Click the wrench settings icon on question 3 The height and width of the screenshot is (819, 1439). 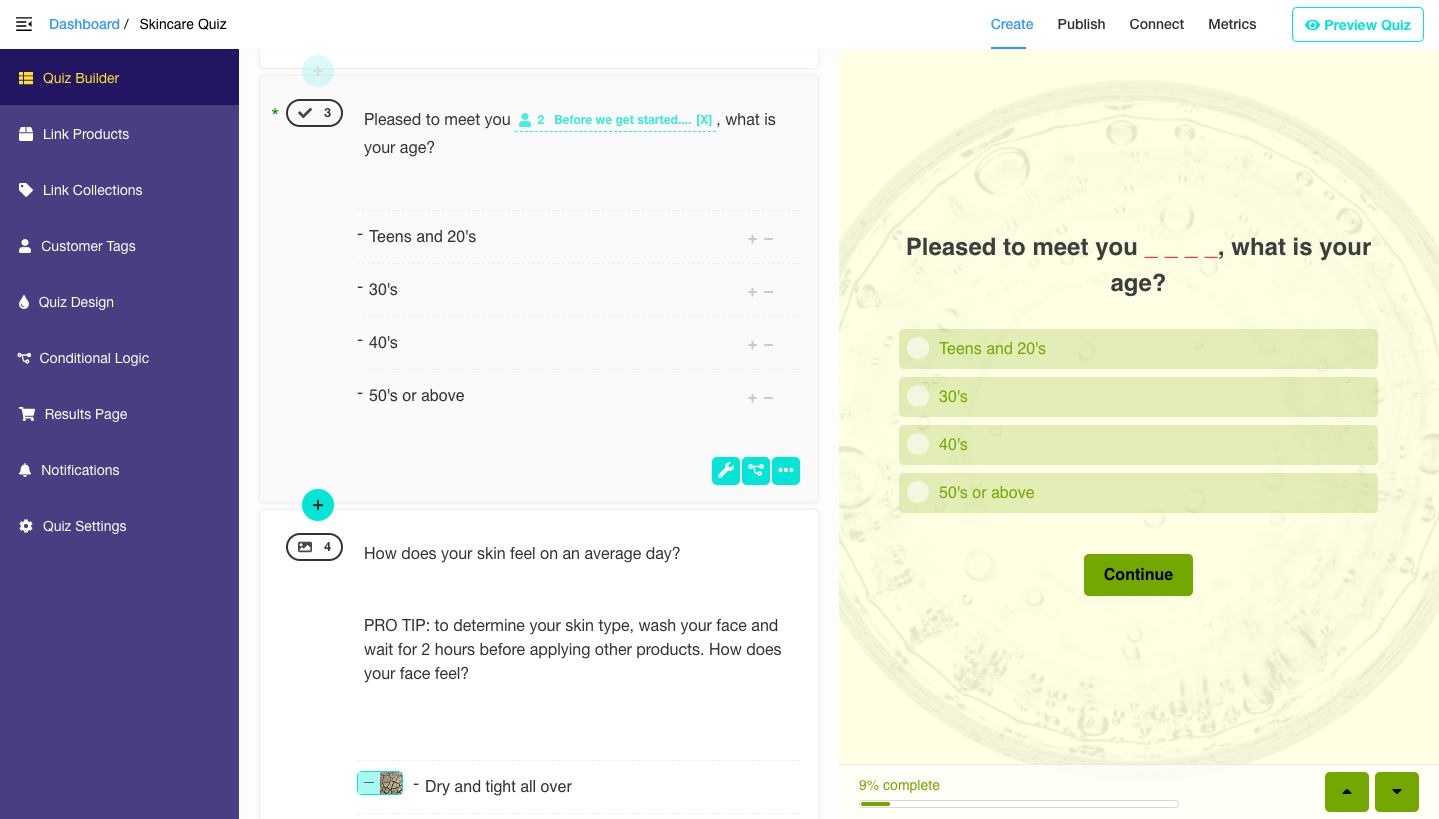coord(725,470)
